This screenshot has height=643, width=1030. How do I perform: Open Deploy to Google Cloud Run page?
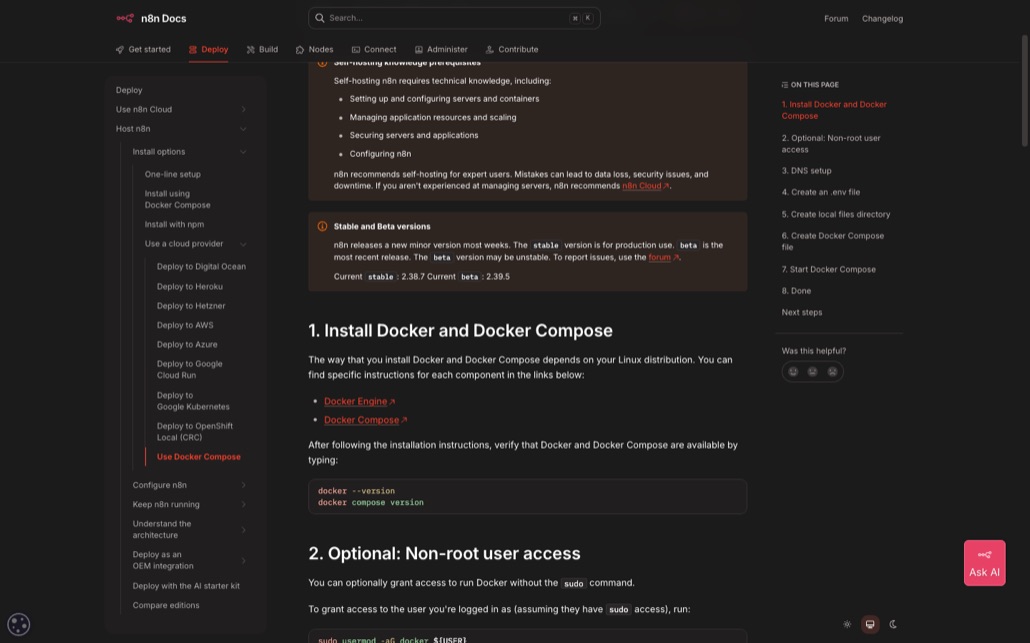pyautogui.click(x=189, y=370)
